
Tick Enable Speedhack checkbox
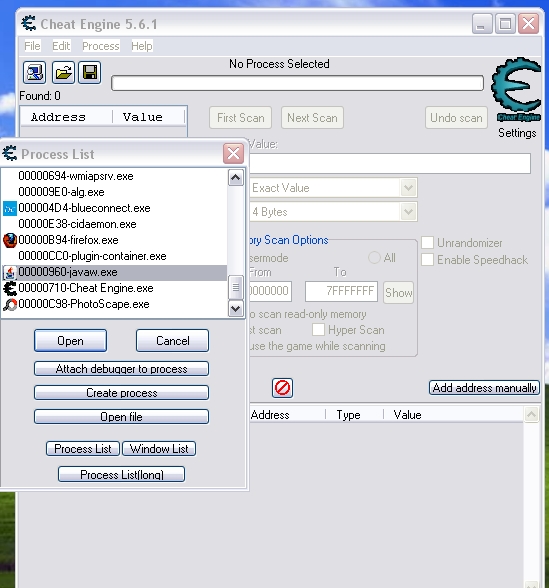pos(428,260)
